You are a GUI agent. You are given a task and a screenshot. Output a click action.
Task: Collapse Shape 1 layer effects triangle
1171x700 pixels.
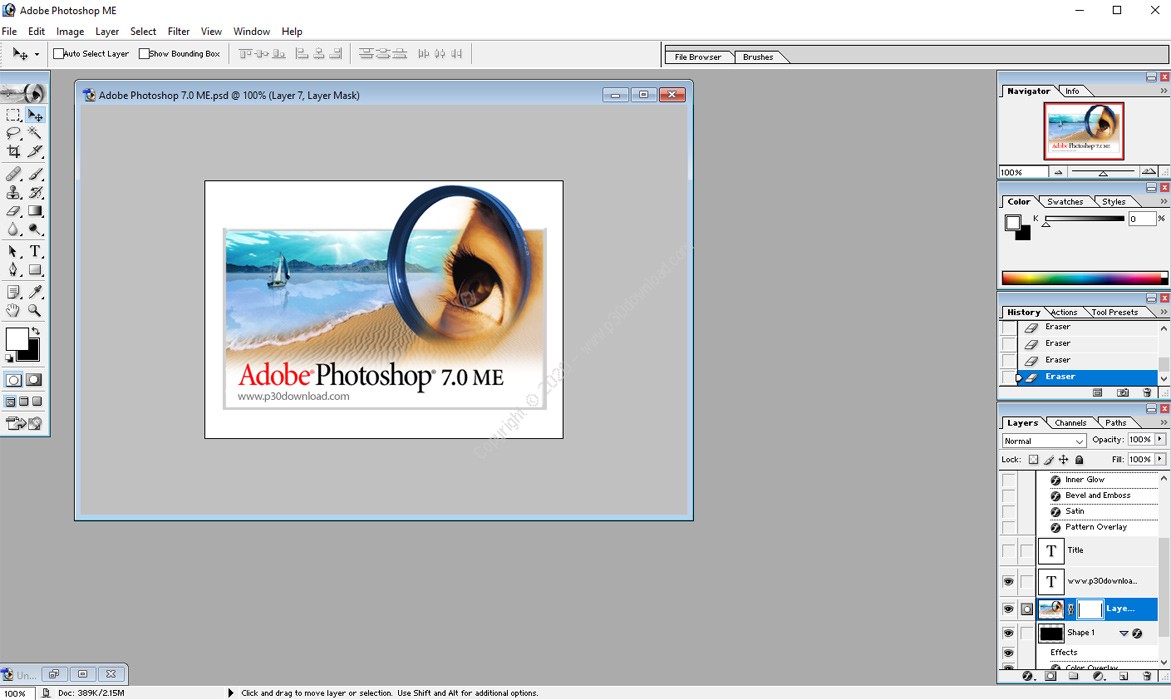[x=1123, y=633]
